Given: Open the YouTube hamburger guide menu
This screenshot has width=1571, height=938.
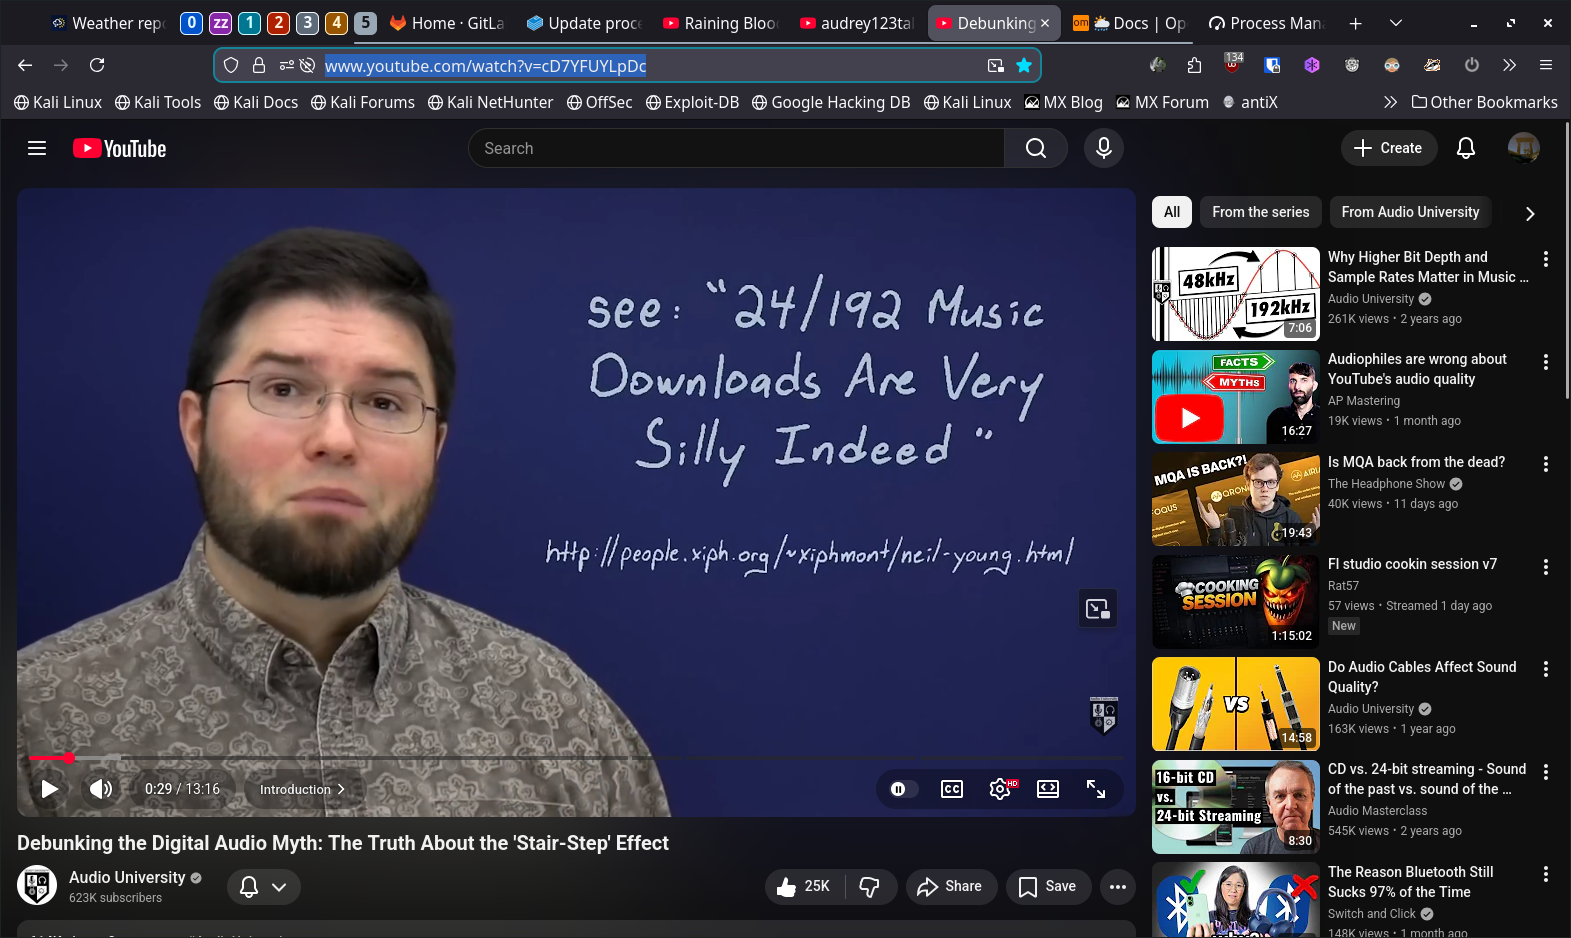Looking at the screenshot, I should click(37, 148).
